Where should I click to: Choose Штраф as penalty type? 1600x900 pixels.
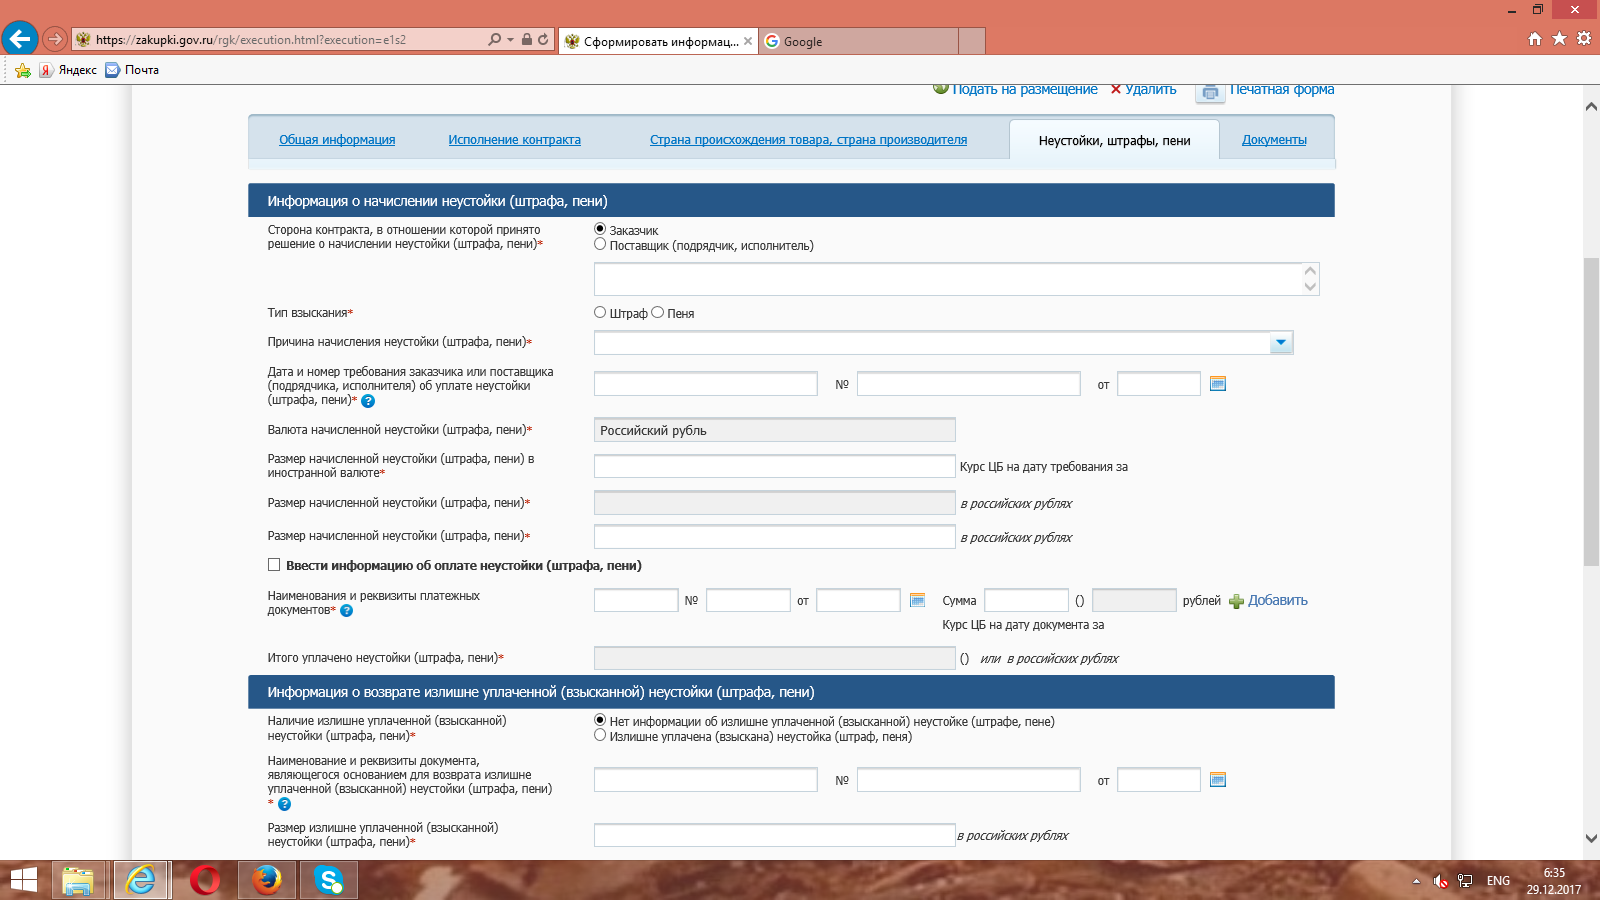(600, 312)
